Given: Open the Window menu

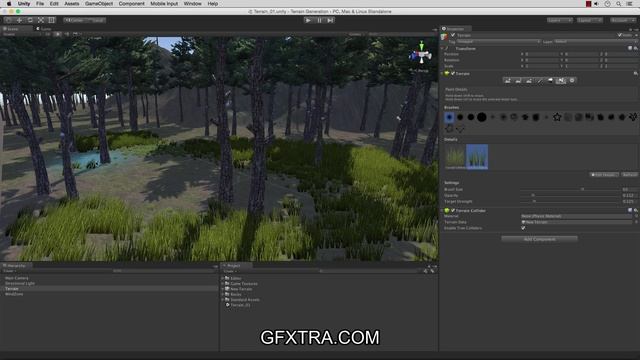Looking at the screenshot, I should click(192, 4).
